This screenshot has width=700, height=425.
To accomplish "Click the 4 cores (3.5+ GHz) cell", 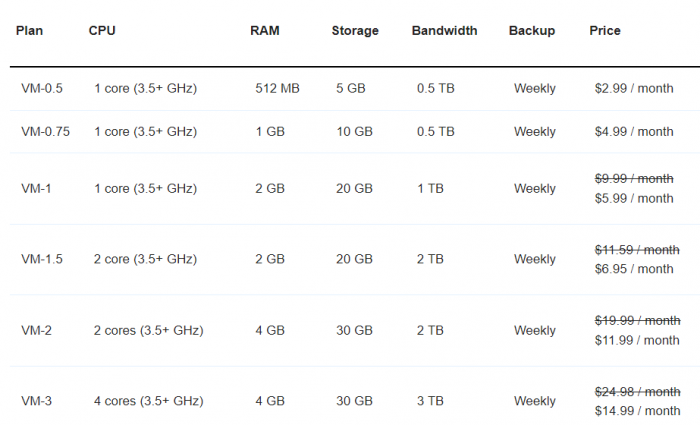I will click(149, 401).
